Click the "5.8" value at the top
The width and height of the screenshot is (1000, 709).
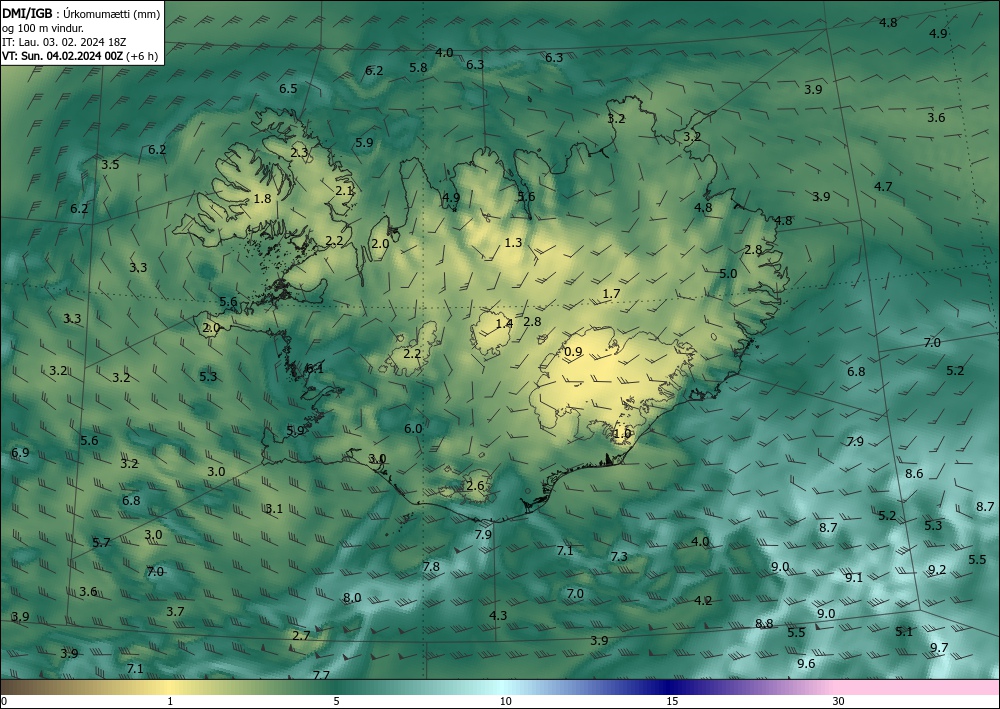(418, 67)
